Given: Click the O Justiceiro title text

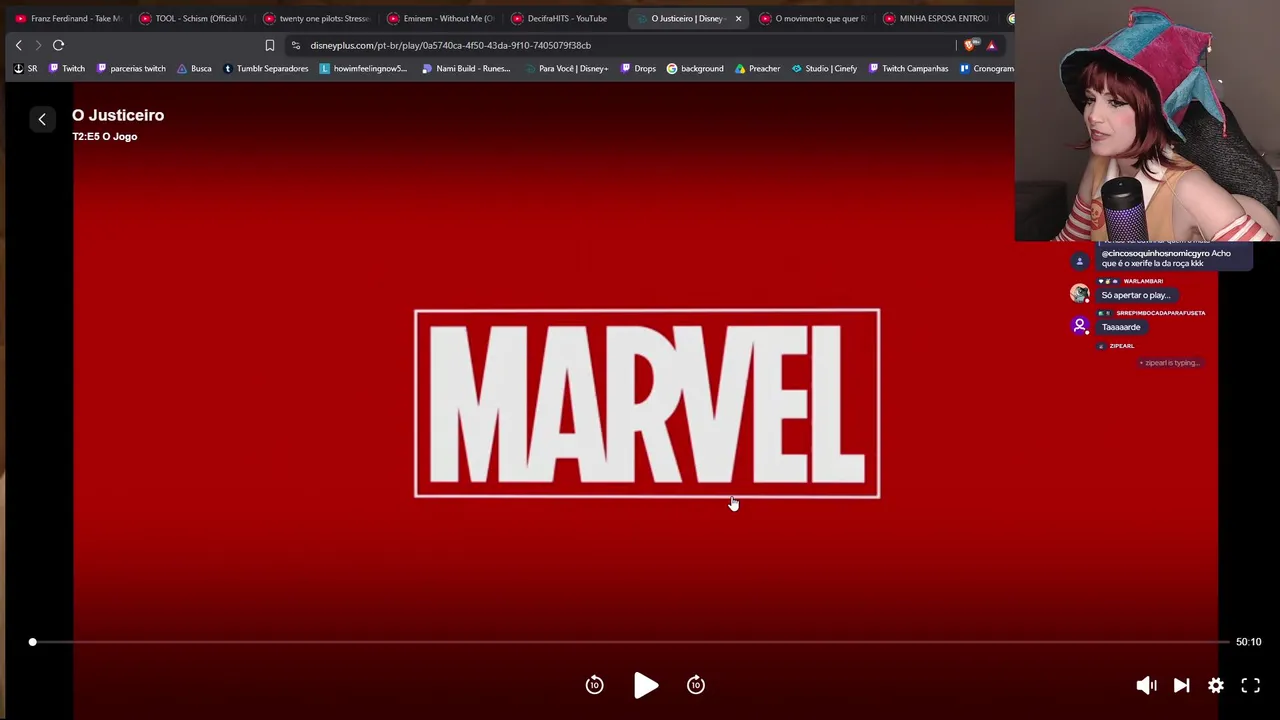Looking at the screenshot, I should pos(118,115).
